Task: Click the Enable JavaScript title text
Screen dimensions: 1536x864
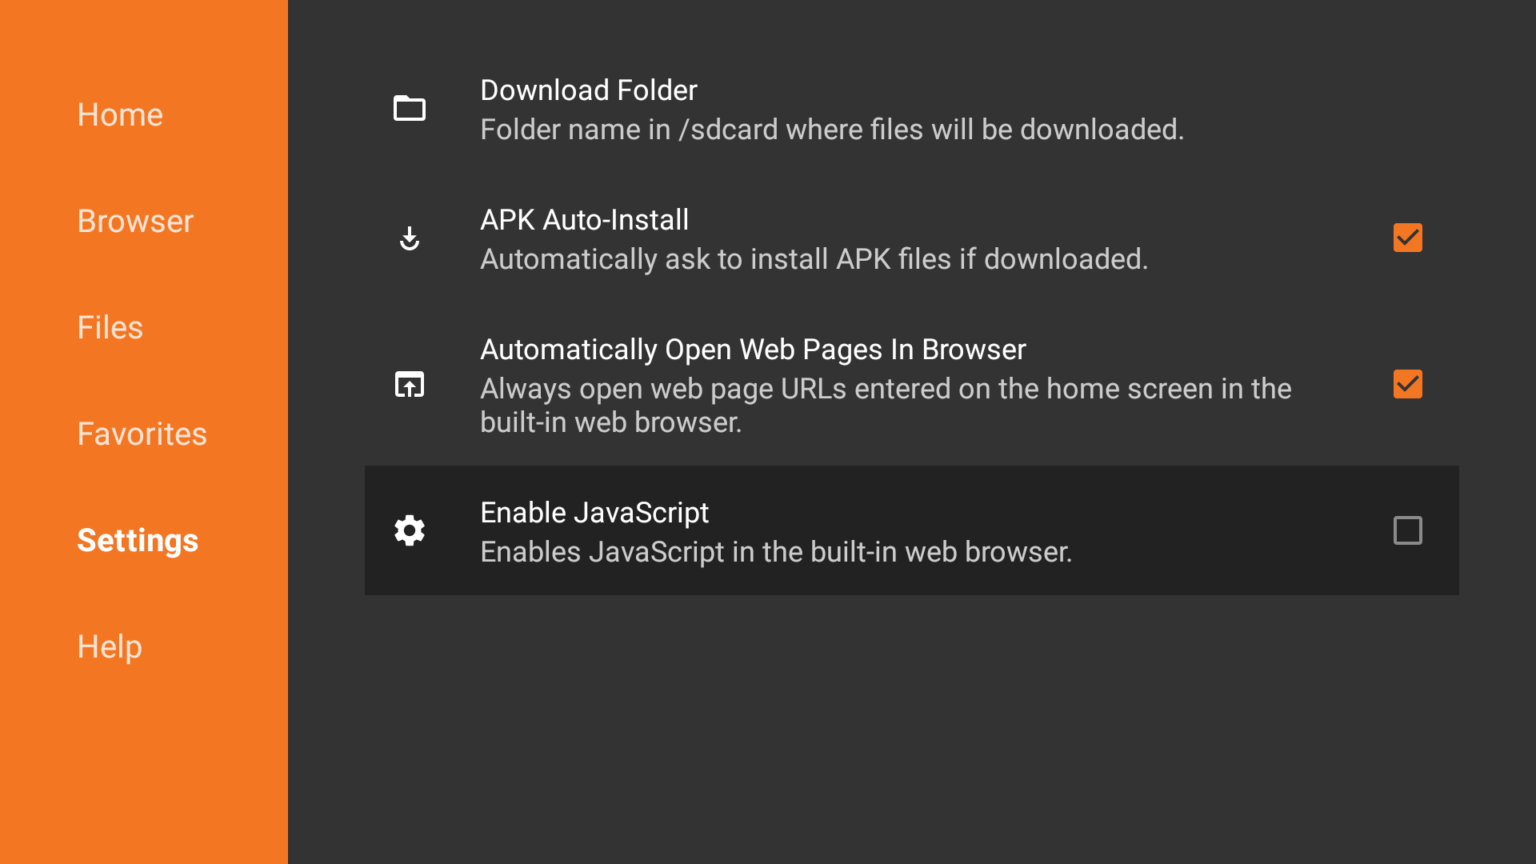Action: pos(594,513)
